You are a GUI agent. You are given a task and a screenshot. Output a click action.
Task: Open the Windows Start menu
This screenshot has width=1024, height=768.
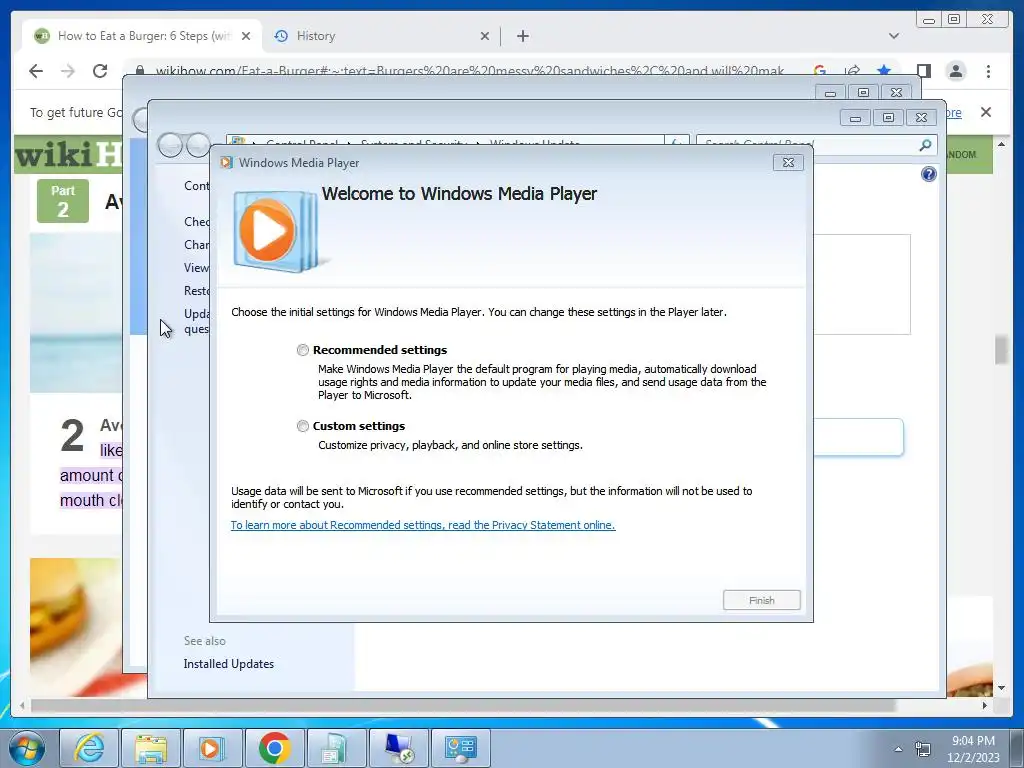[x=27, y=748]
